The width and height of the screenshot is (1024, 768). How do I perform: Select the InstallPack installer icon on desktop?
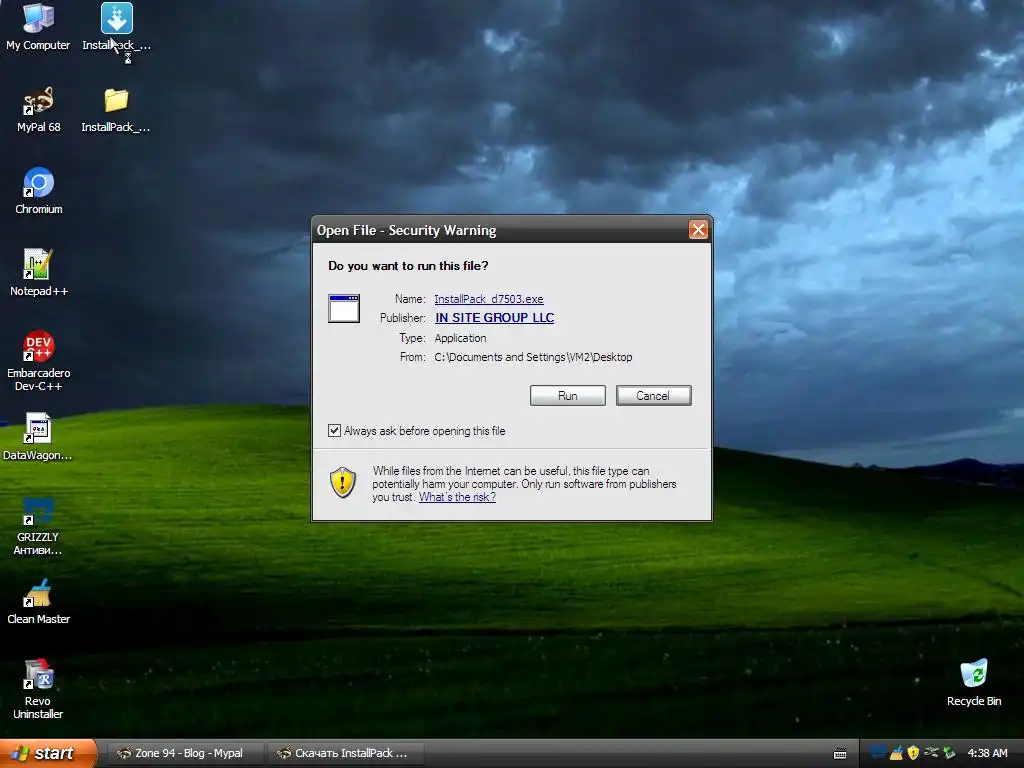click(116, 26)
